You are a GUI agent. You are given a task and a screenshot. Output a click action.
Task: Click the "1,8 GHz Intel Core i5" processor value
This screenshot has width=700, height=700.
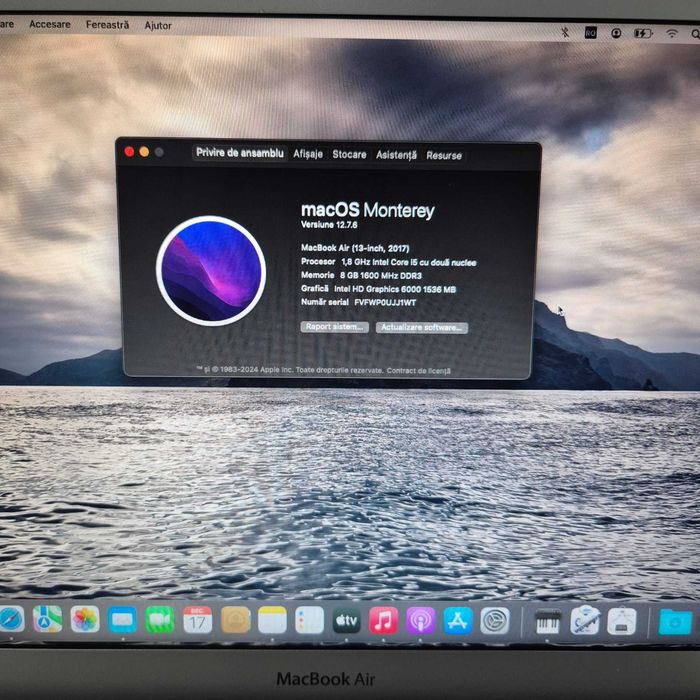coord(380,262)
